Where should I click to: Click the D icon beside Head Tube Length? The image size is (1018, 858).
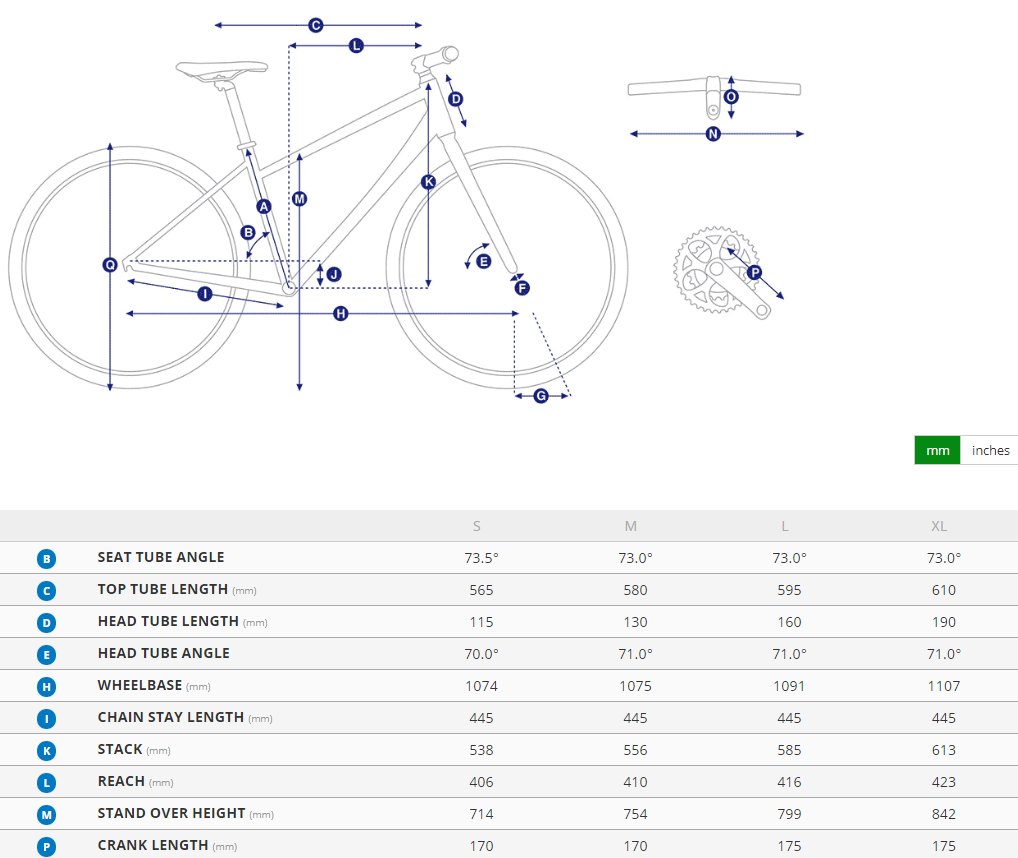tap(46, 622)
